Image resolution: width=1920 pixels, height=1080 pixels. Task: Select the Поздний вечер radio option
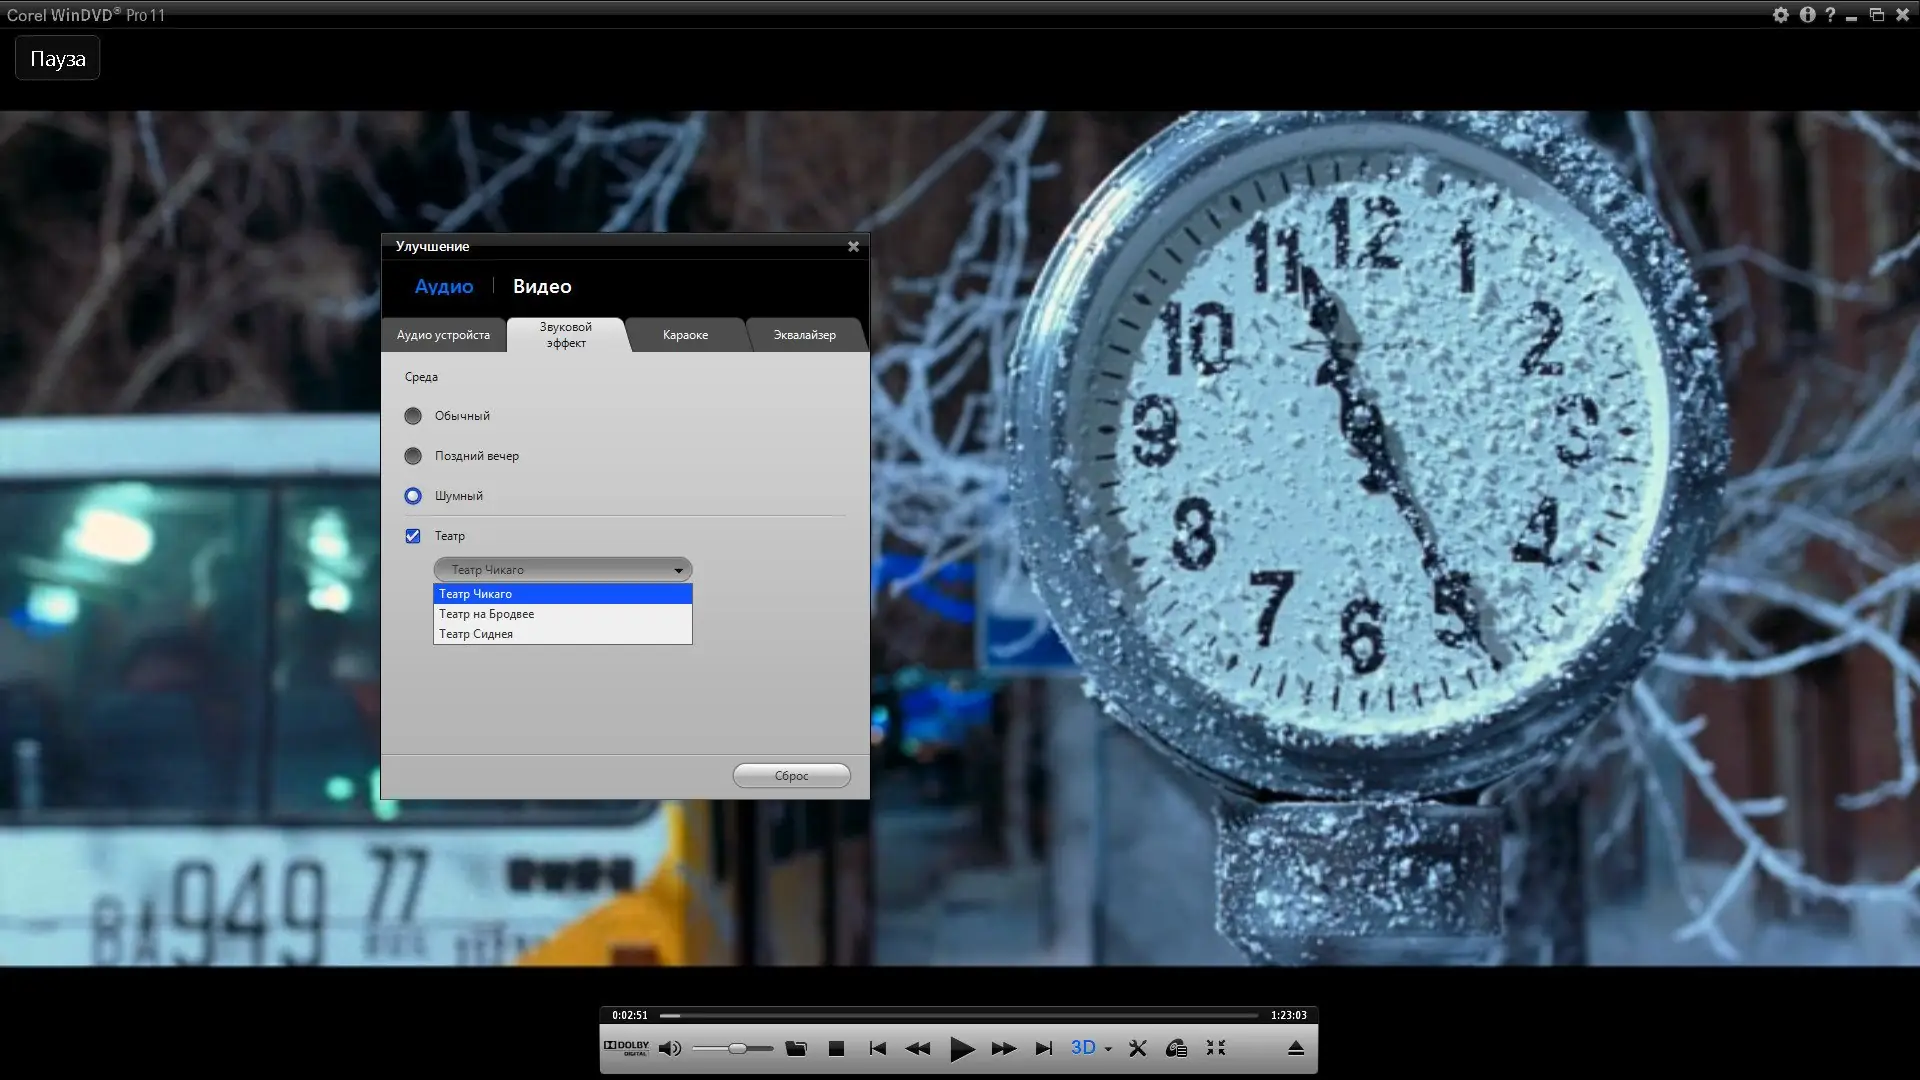413,456
